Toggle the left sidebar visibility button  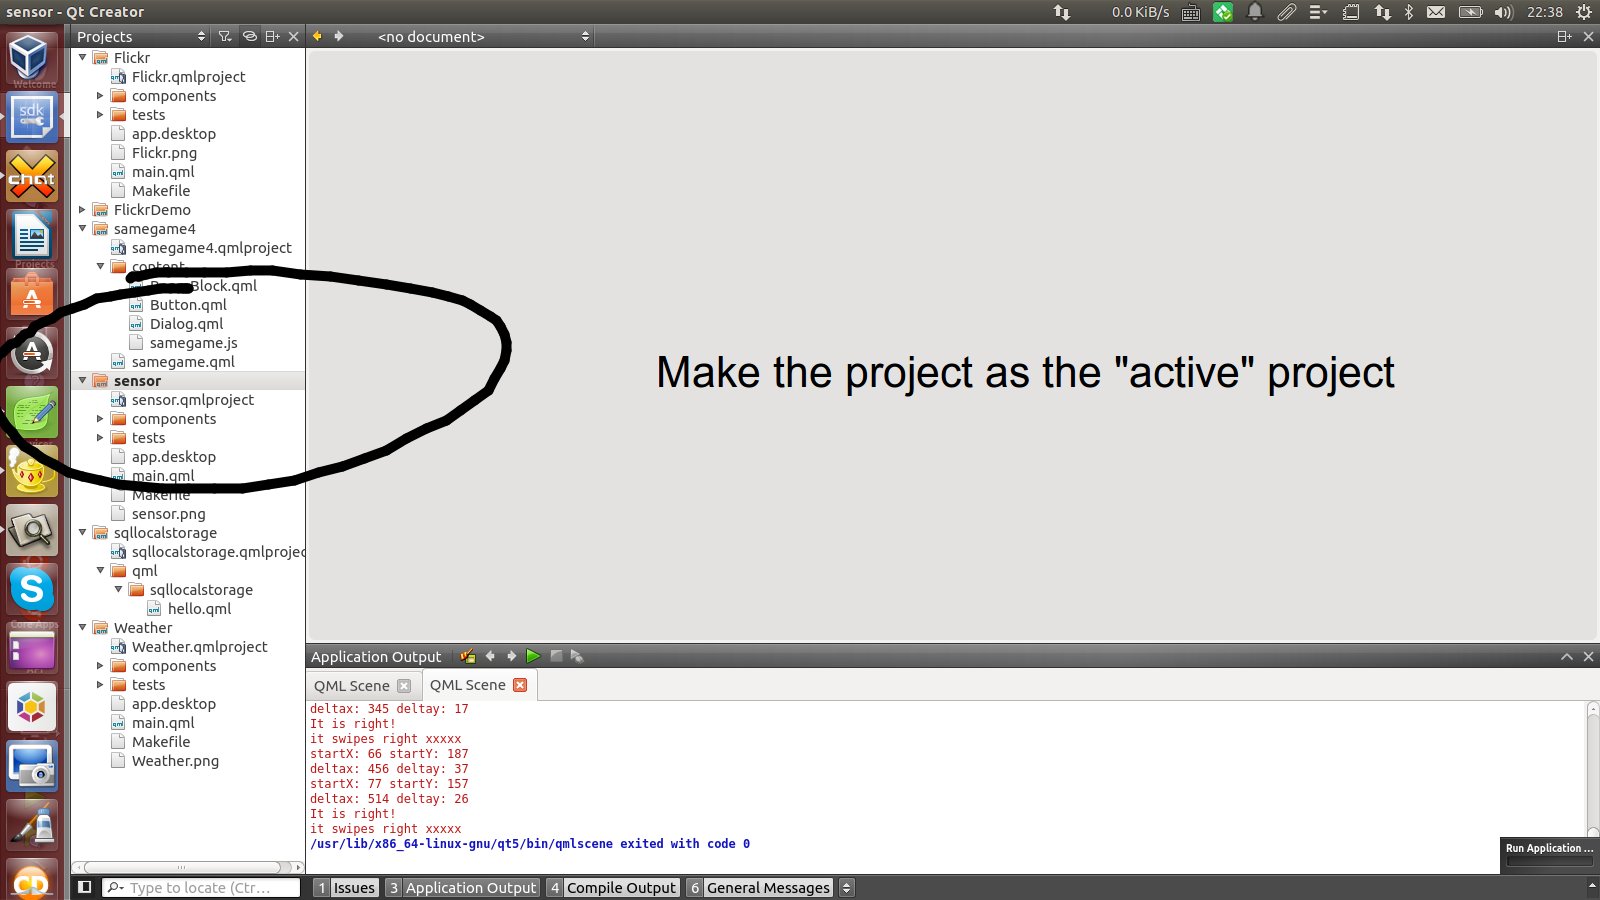point(85,887)
